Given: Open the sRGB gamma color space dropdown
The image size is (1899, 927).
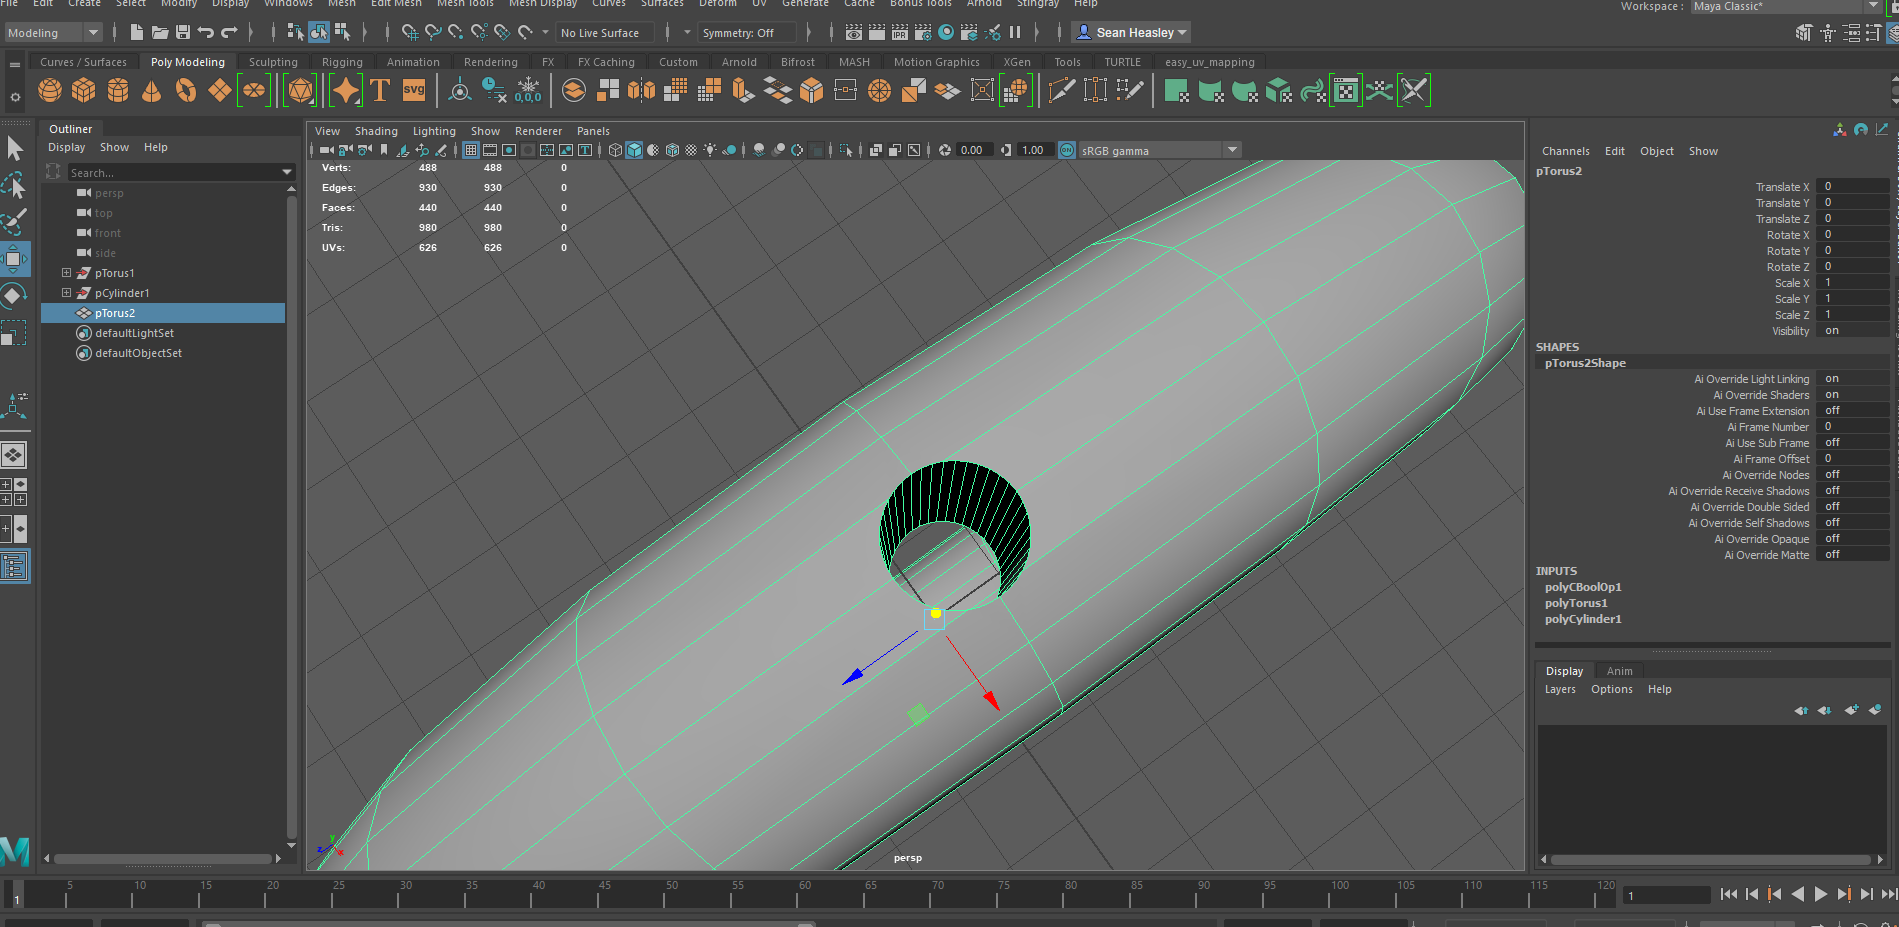Looking at the screenshot, I should pos(1233,149).
